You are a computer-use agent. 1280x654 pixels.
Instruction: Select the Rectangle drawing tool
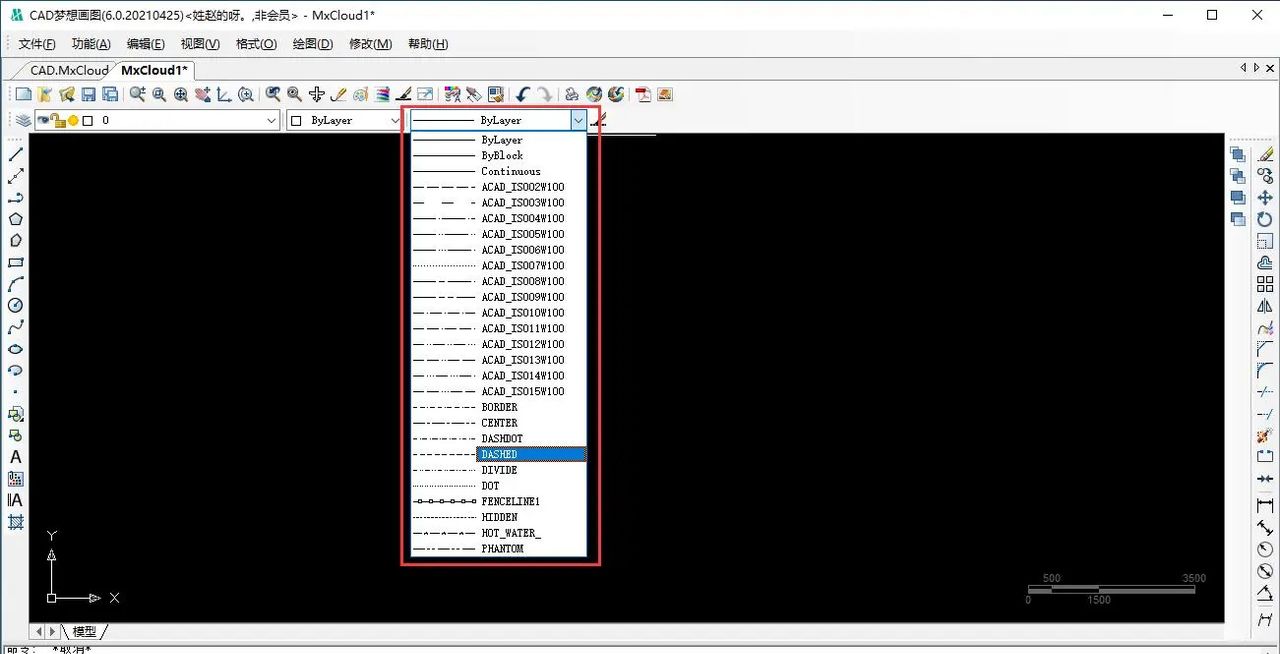coord(15,263)
